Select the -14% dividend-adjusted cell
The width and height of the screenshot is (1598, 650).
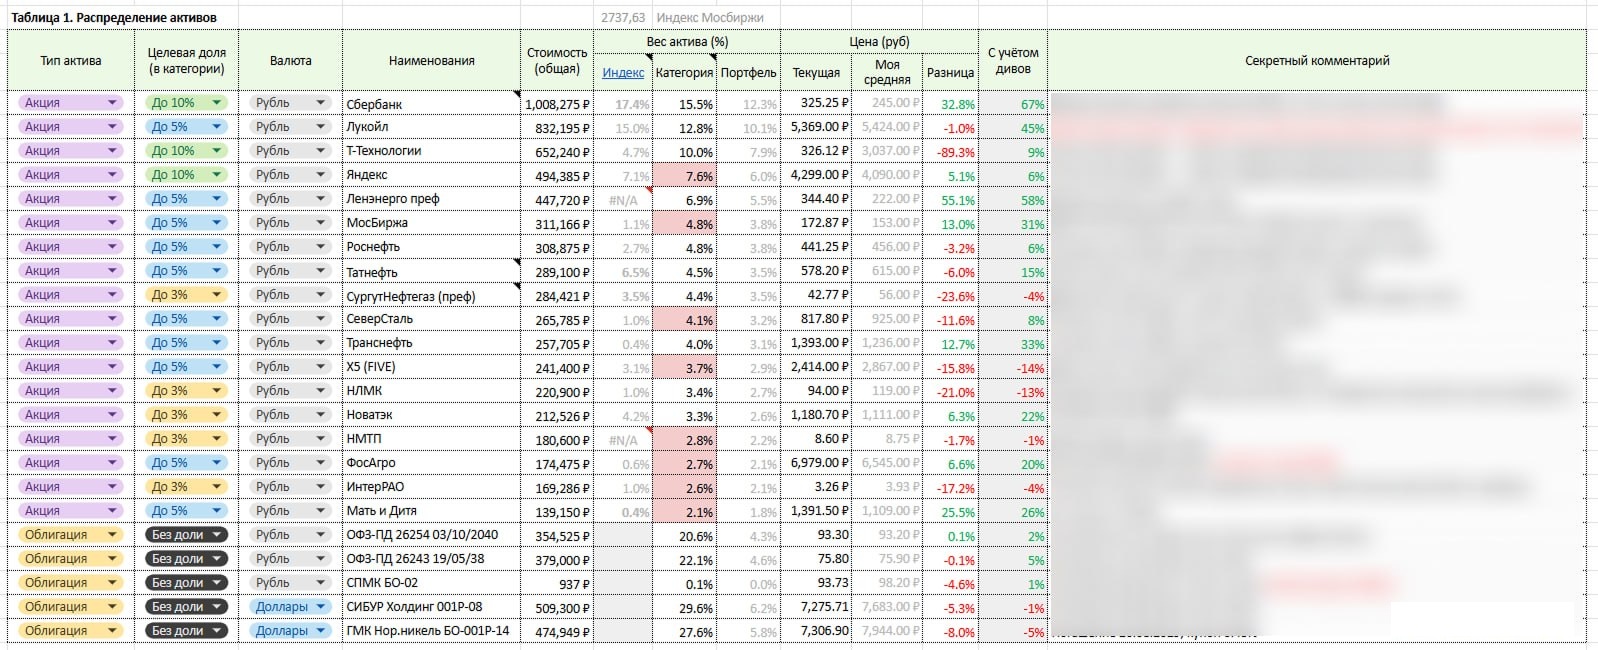[x=1013, y=367]
